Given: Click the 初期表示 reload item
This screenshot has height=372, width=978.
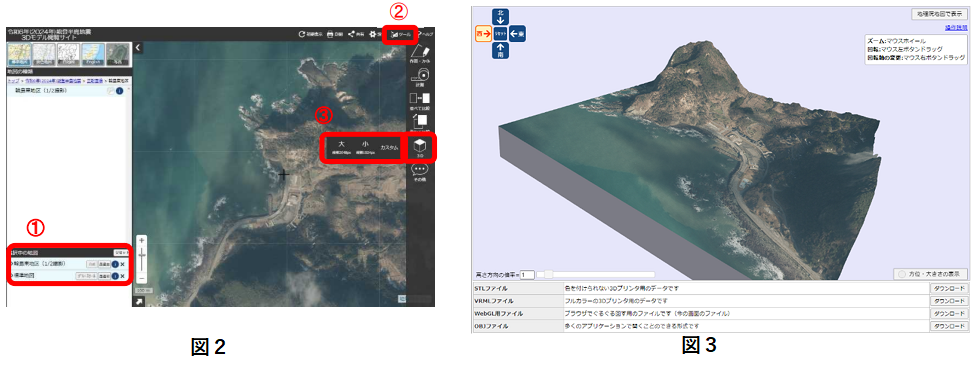Looking at the screenshot, I should click(x=312, y=34).
